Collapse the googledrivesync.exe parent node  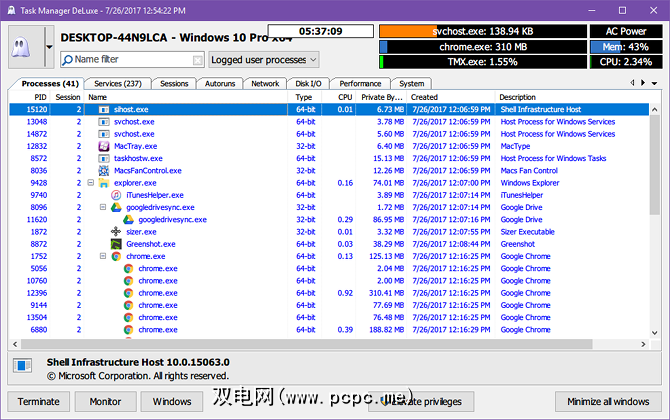pyautogui.click(x=103, y=207)
